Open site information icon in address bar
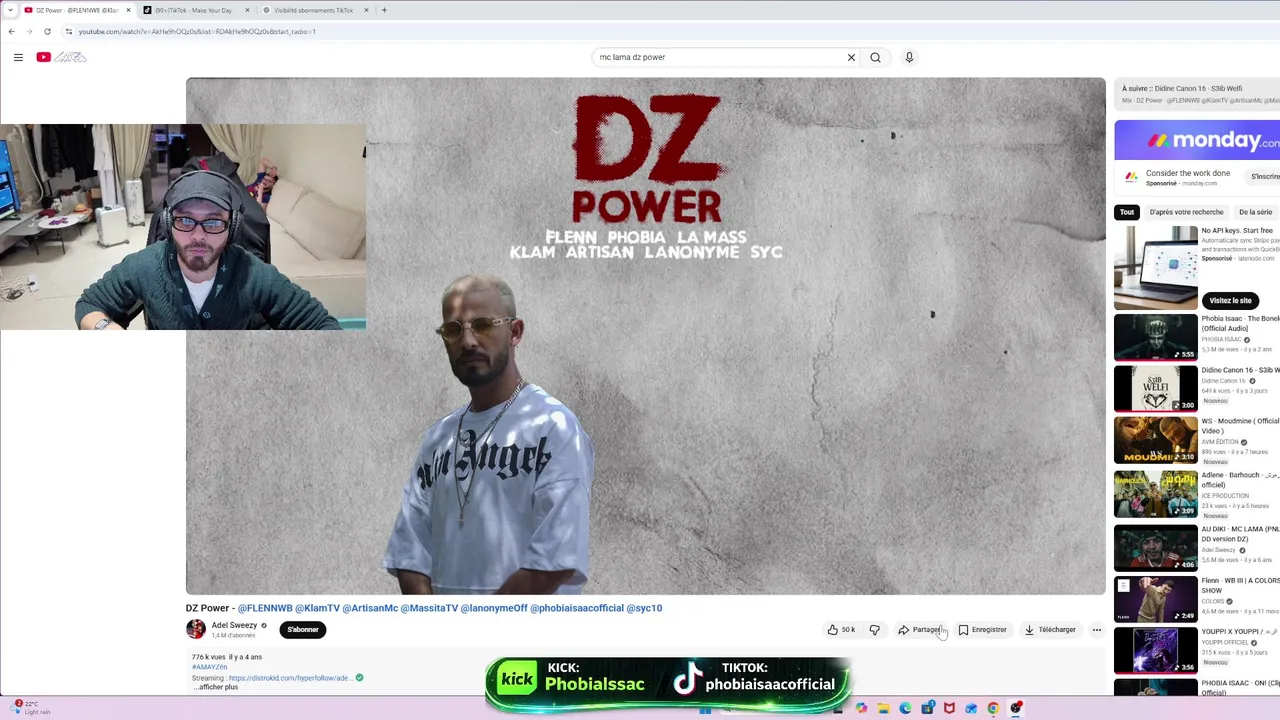 tap(68, 31)
